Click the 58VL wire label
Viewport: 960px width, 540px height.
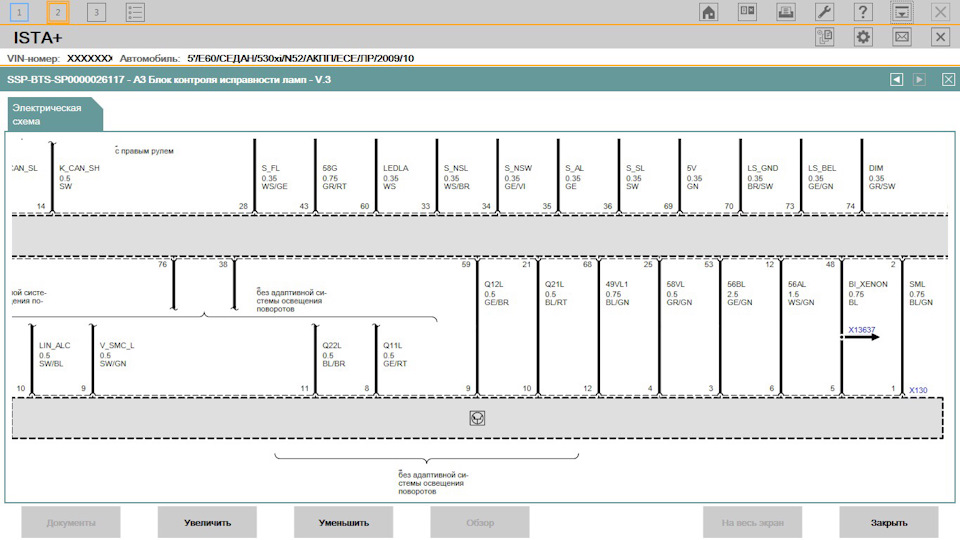pos(675,284)
